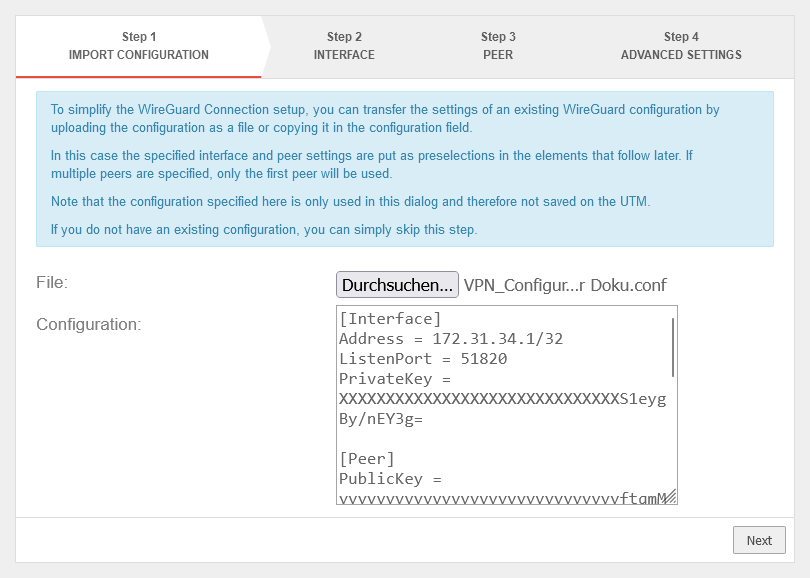Click the [Peer] section line
Viewport: 810px width, 578px height.
pyautogui.click(x=367, y=459)
